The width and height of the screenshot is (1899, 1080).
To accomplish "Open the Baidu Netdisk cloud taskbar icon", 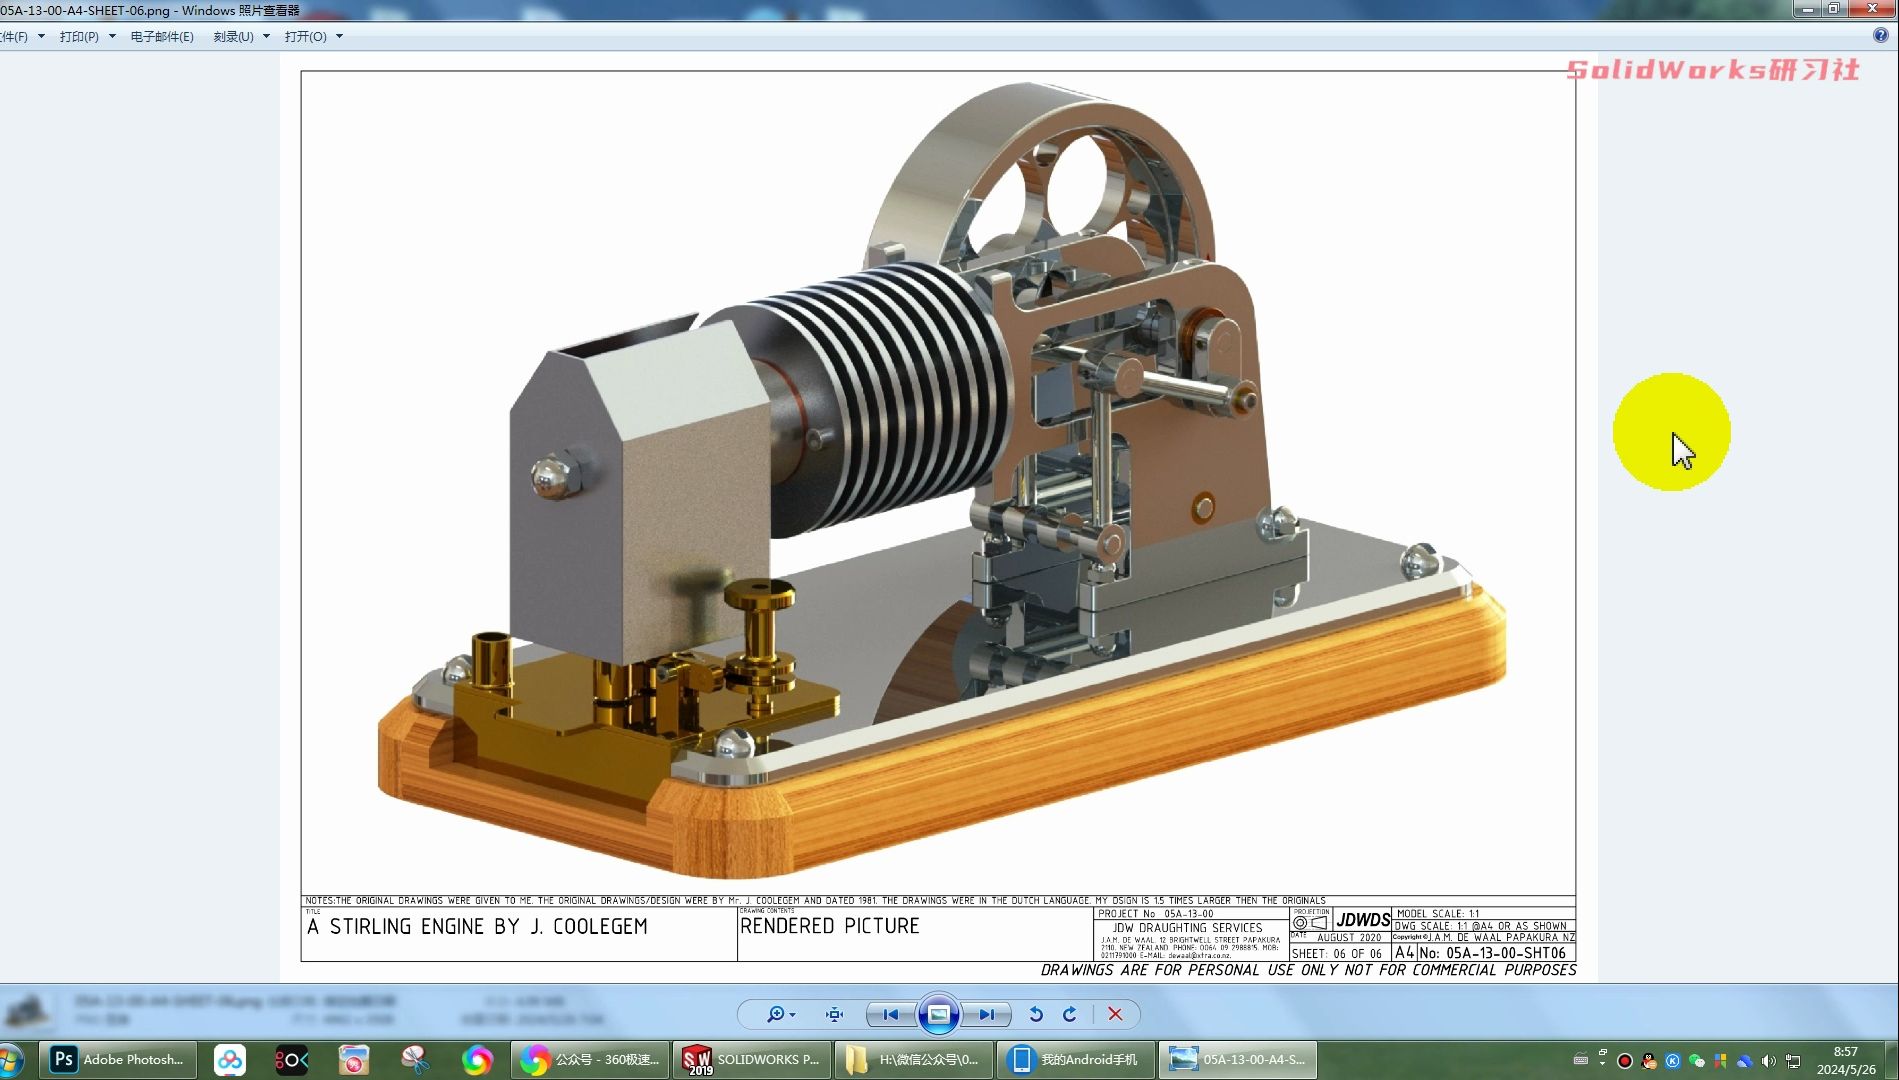I will click(230, 1059).
